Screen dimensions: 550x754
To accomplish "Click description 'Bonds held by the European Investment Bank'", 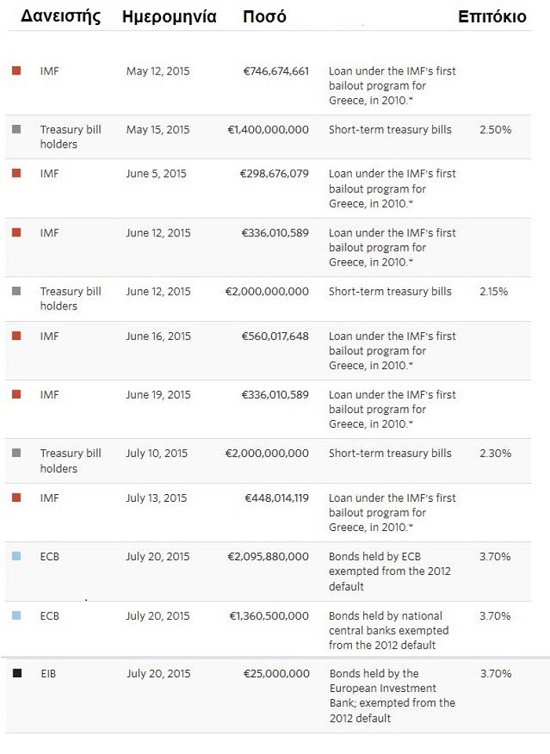I will click(392, 695).
